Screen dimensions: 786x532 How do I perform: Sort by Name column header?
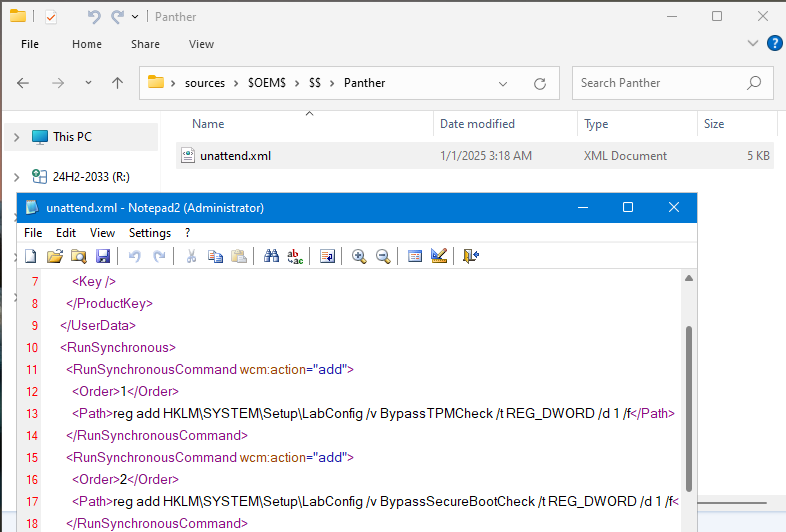[x=208, y=124]
